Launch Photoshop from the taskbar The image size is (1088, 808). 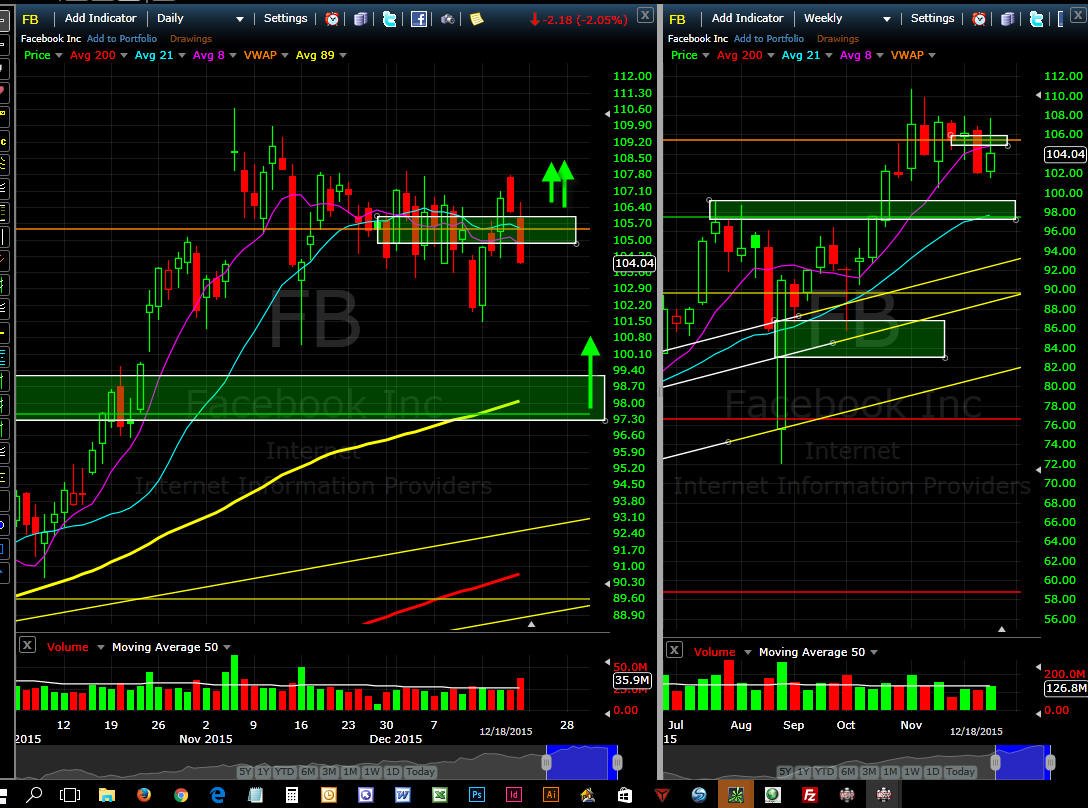[477, 795]
